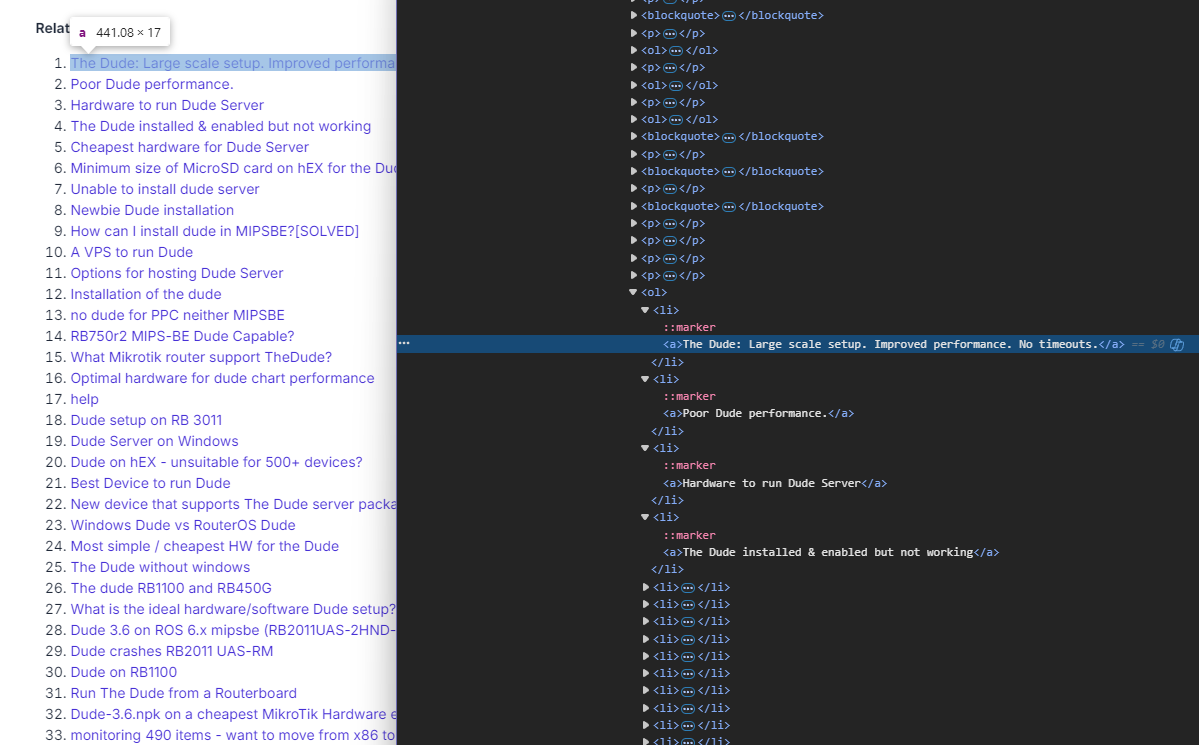Screen dimensions: 1199x745
Task: Open 'Dude on hEX - unsuitable for 500+ devices?' link
Action: [x=216, y=463]
